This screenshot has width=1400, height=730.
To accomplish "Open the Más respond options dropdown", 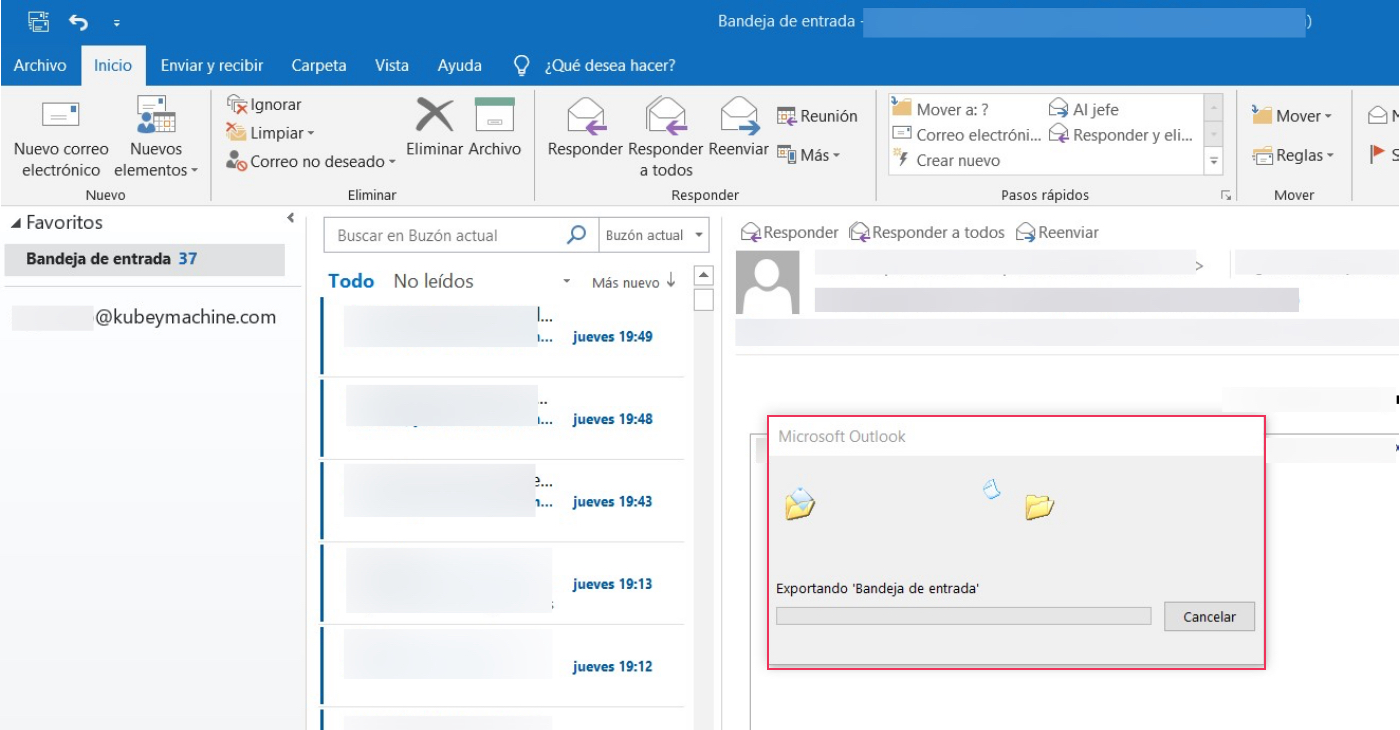I will pyautogui.click(x=809, y=155).
